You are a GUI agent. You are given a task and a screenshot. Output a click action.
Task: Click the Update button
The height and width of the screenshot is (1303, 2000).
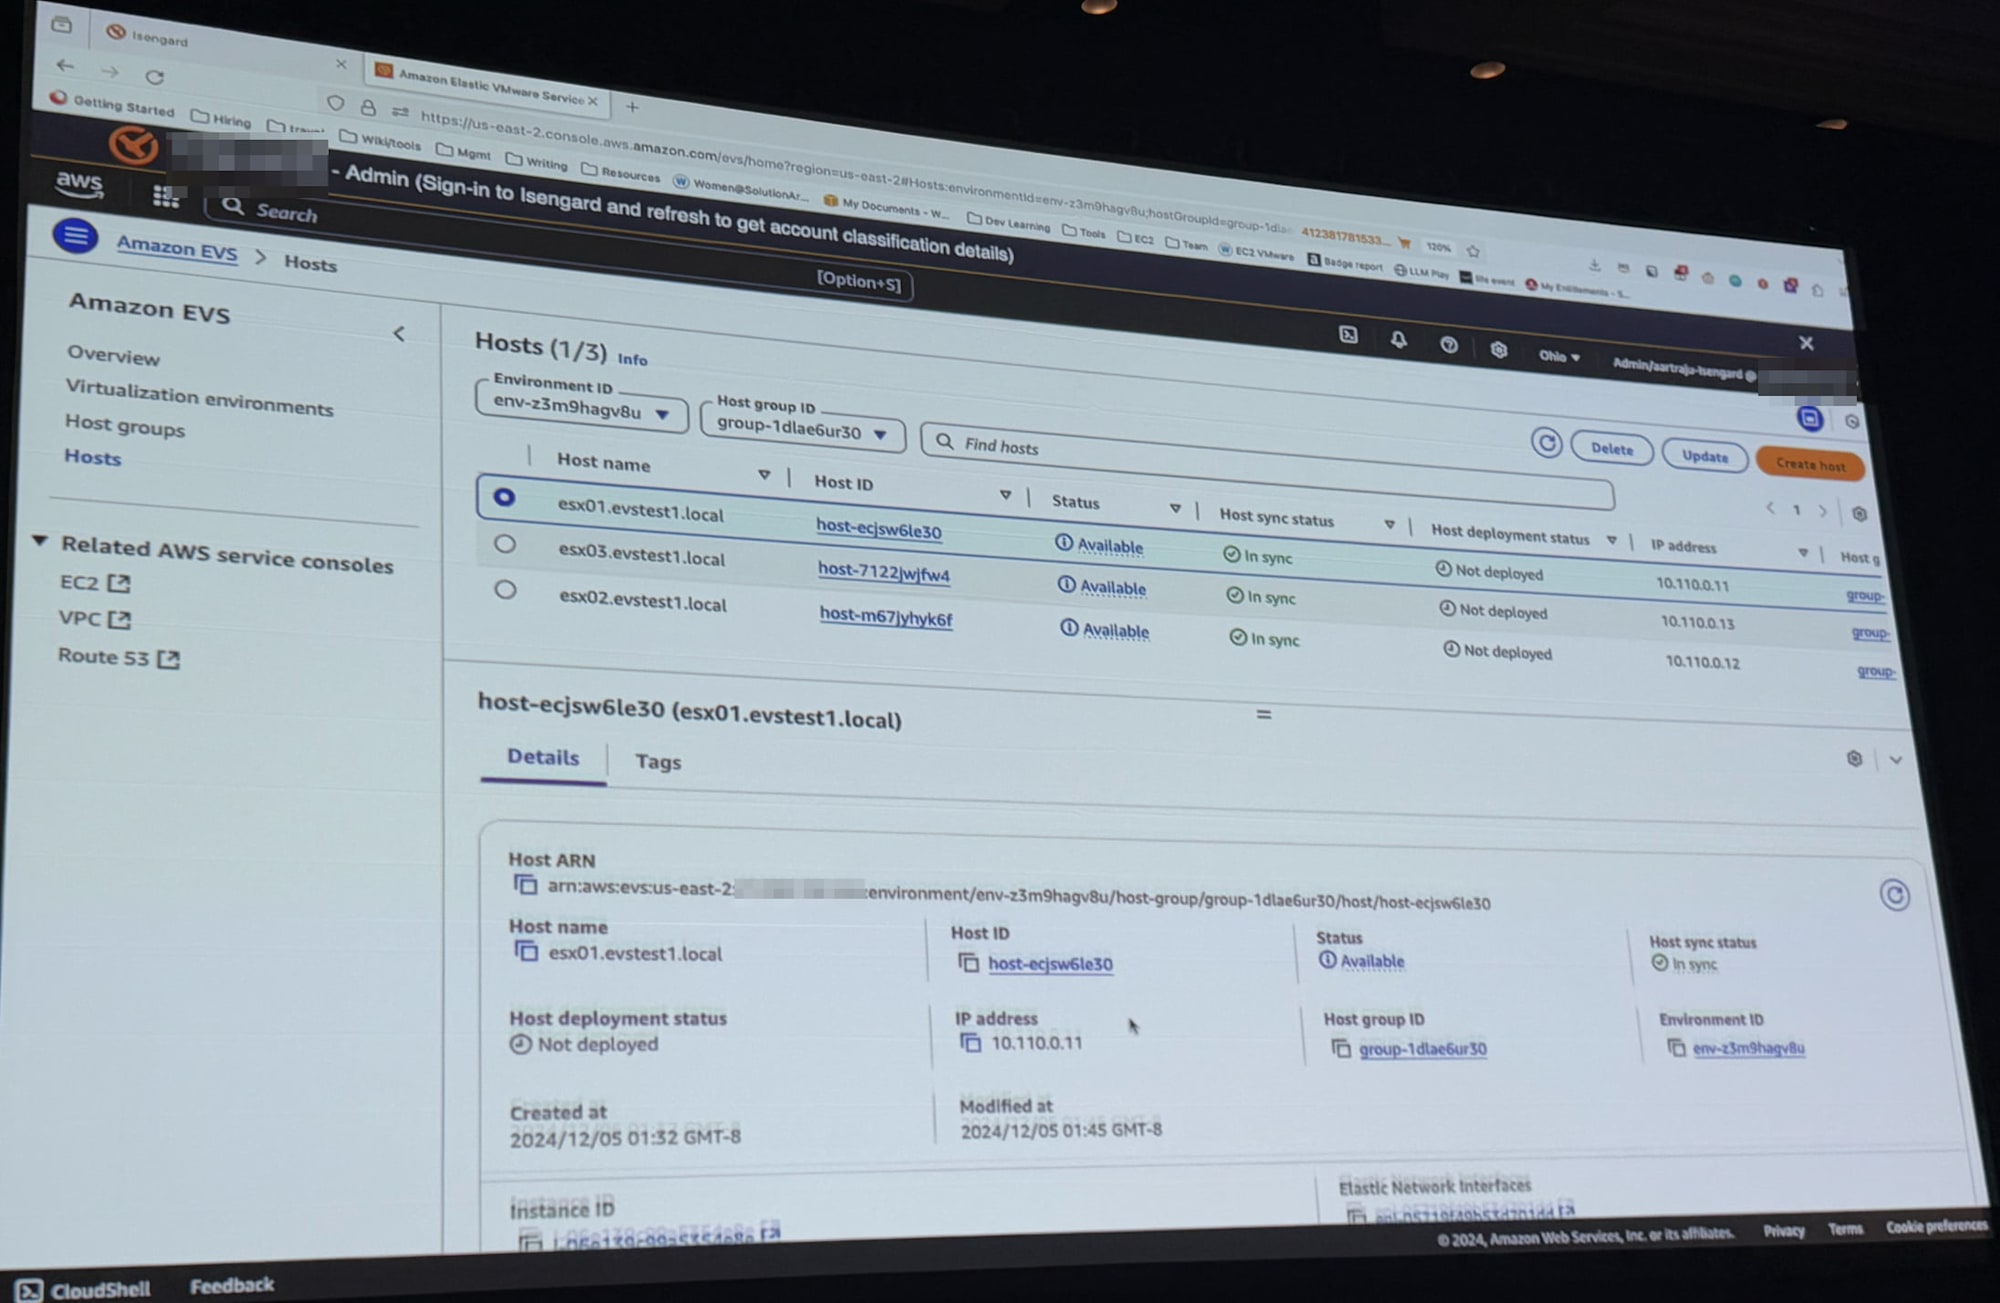[1704, 456]
